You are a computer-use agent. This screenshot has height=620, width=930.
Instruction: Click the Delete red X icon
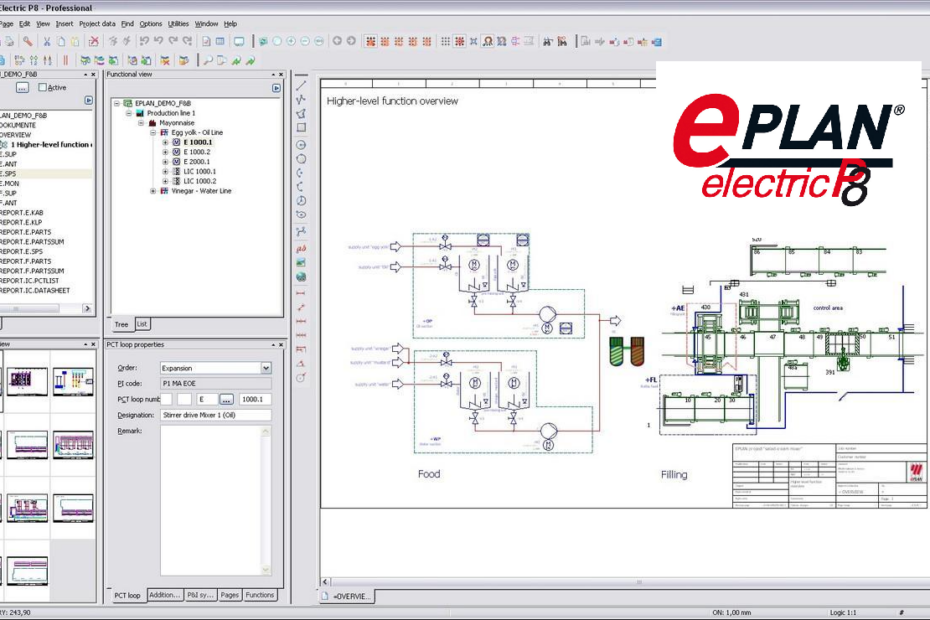click(x=94, y=42)
